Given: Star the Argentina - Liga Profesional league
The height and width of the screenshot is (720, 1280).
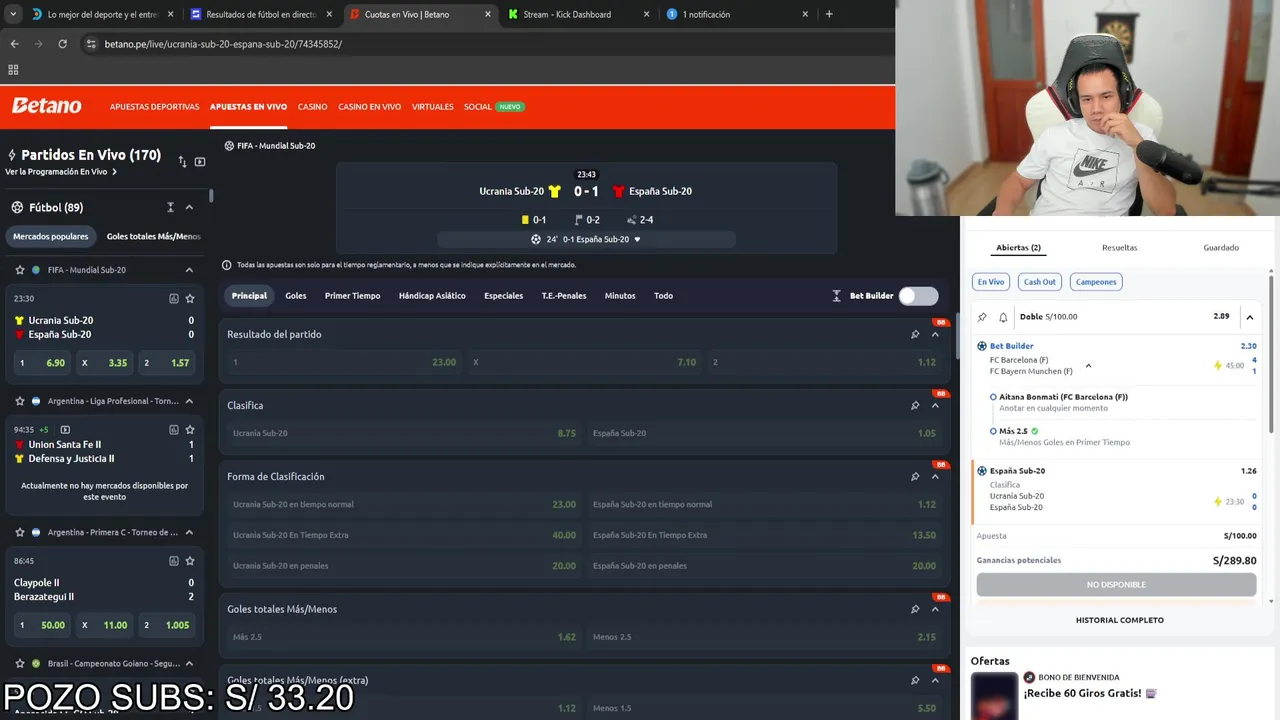Looking at the screenshot, I should pyautogui.click(x=20, y=401).
